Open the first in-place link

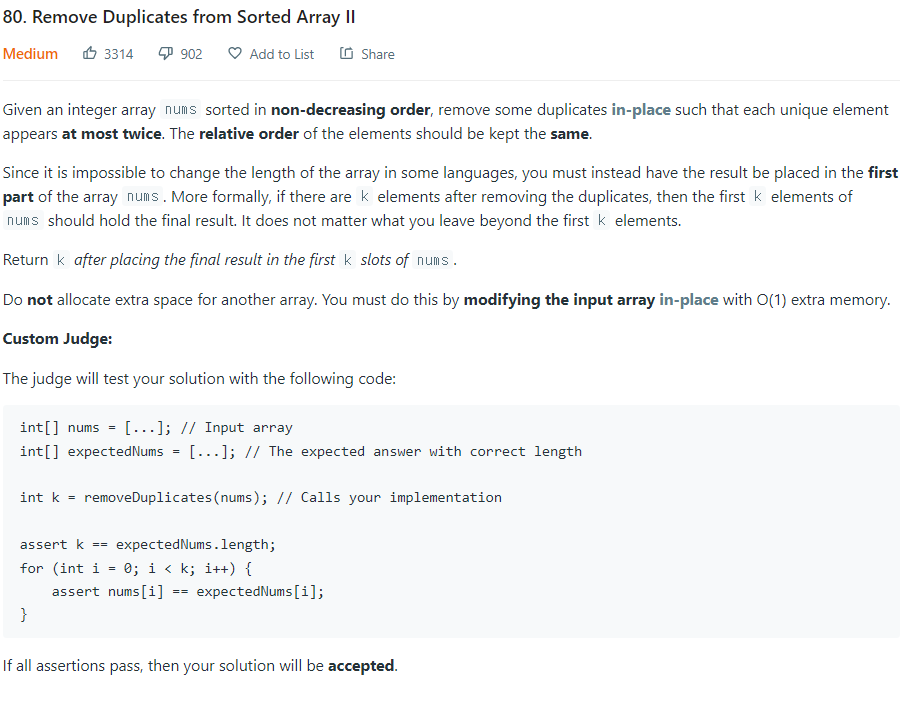pyautogui.click(x=641, y=110)
